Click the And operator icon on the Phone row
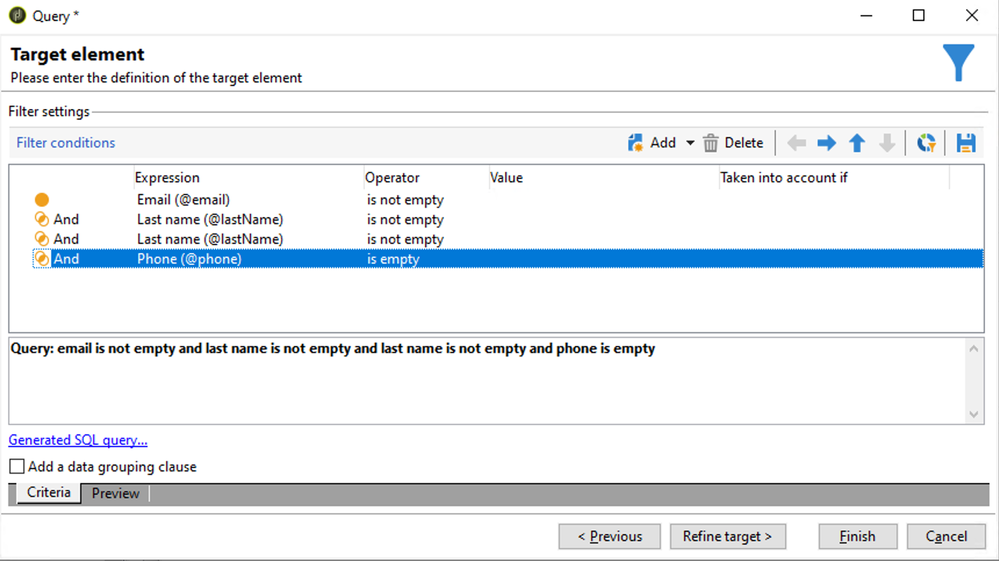The width and height of the screenshot is (999, 561). point(42,259)
